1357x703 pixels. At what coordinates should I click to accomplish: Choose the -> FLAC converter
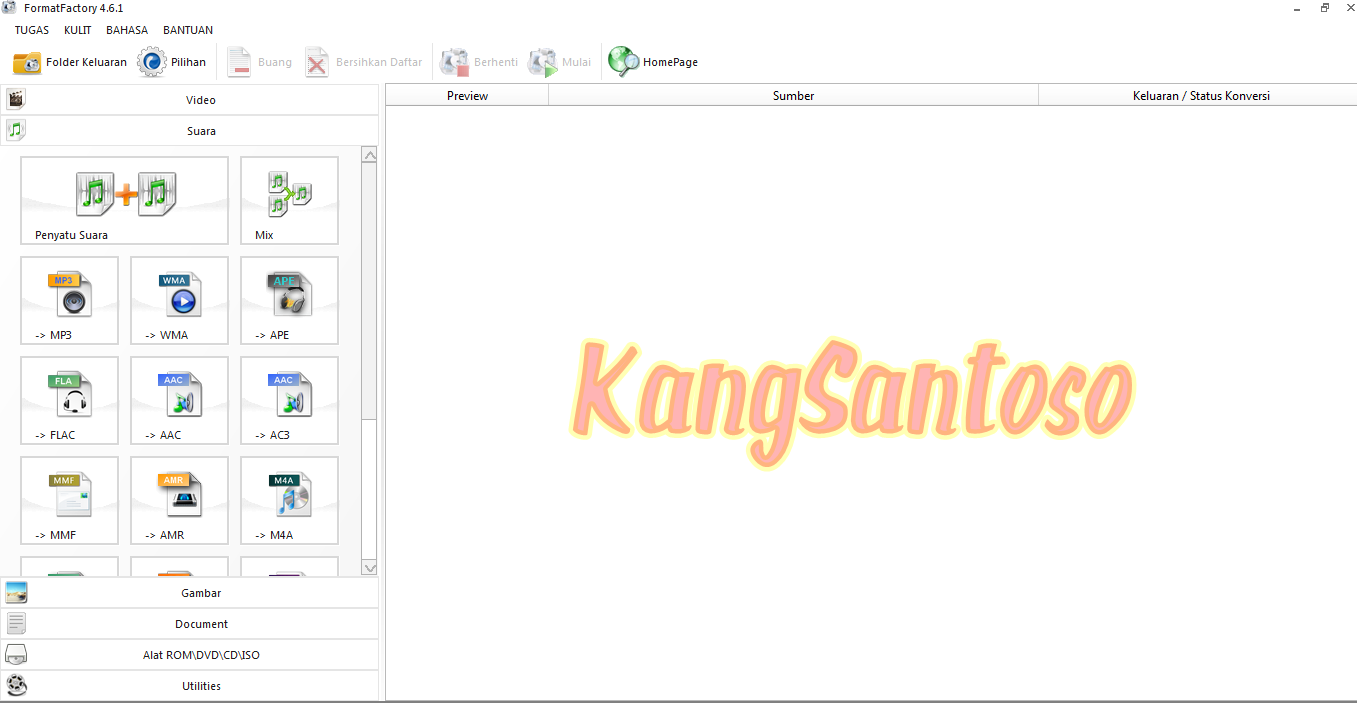69,400
